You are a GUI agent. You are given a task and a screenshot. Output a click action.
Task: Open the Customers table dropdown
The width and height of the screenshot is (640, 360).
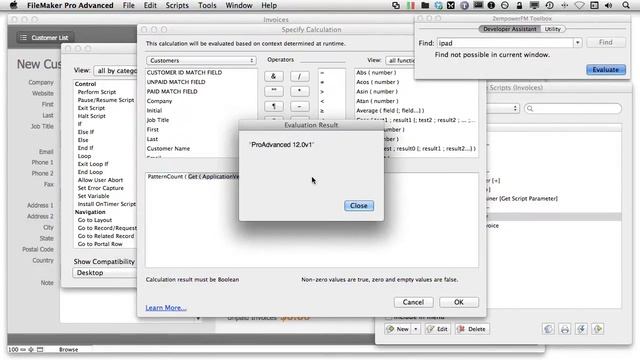point(201,60)
